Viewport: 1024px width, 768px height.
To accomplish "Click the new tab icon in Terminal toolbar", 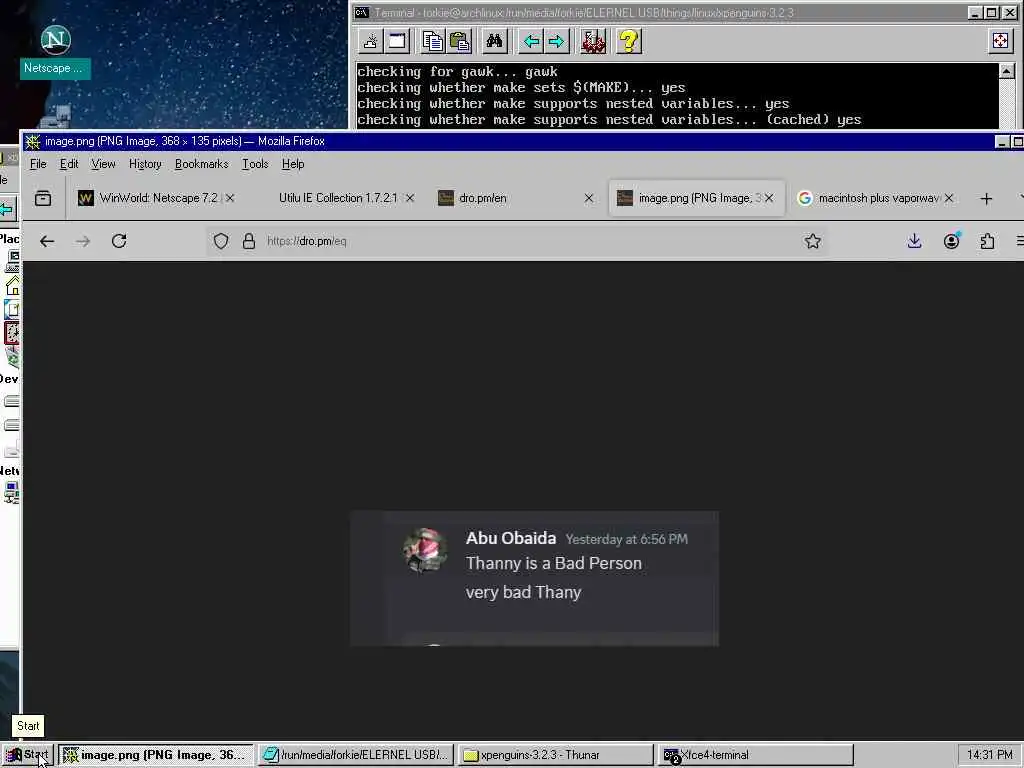I will coord(371,42).
